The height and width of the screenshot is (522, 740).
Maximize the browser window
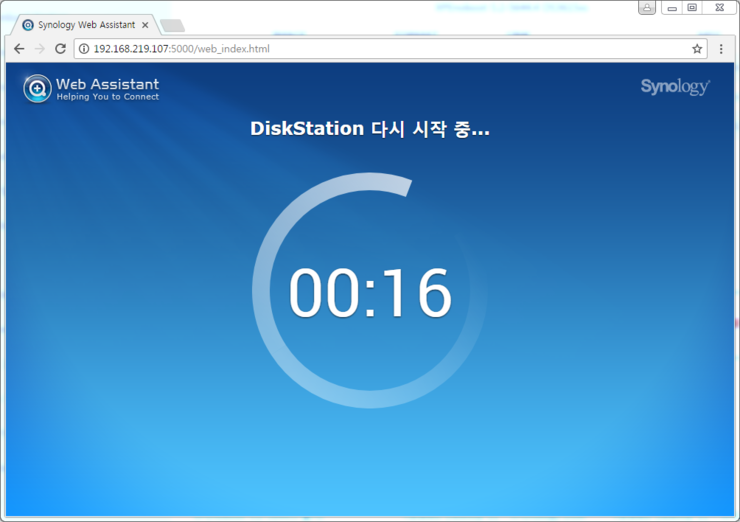click(x=692, y=8)
